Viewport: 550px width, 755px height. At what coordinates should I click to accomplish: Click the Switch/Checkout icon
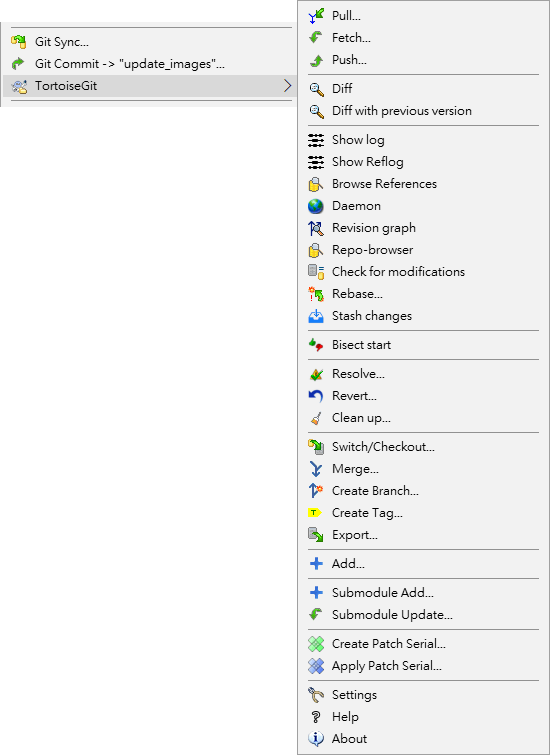pos(316,447)
